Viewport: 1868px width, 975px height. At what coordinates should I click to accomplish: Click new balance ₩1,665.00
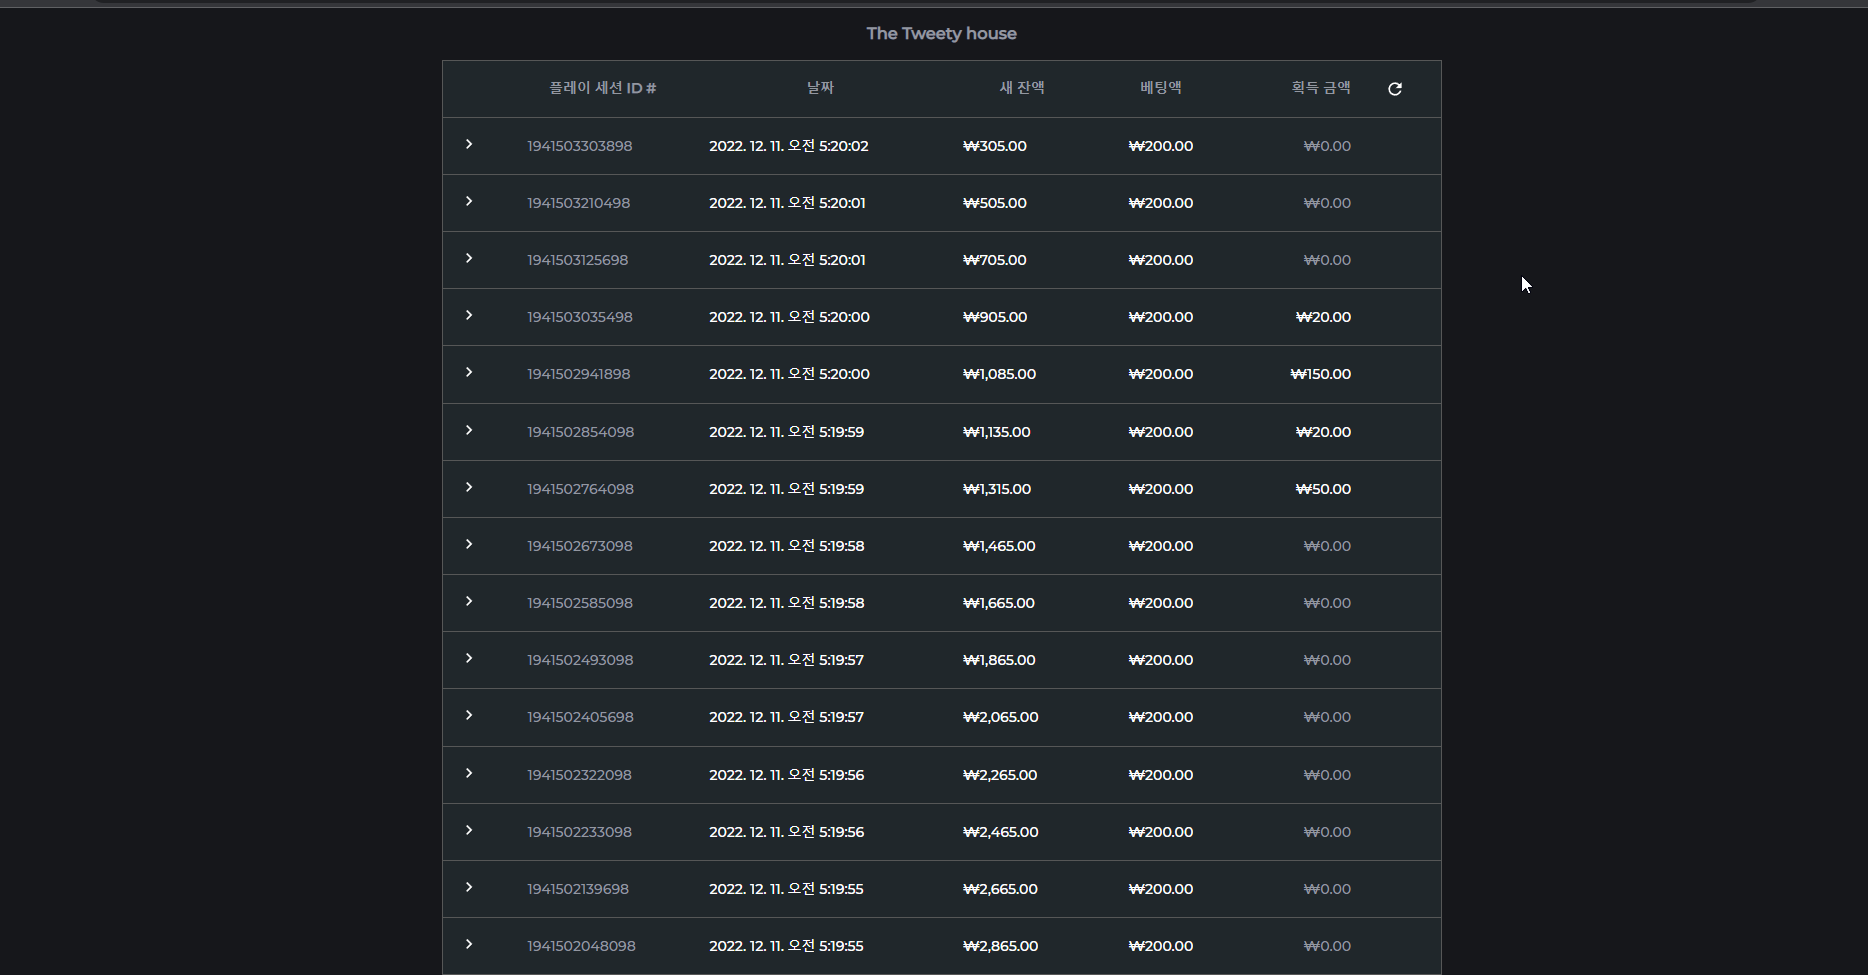tap(999, 603)
